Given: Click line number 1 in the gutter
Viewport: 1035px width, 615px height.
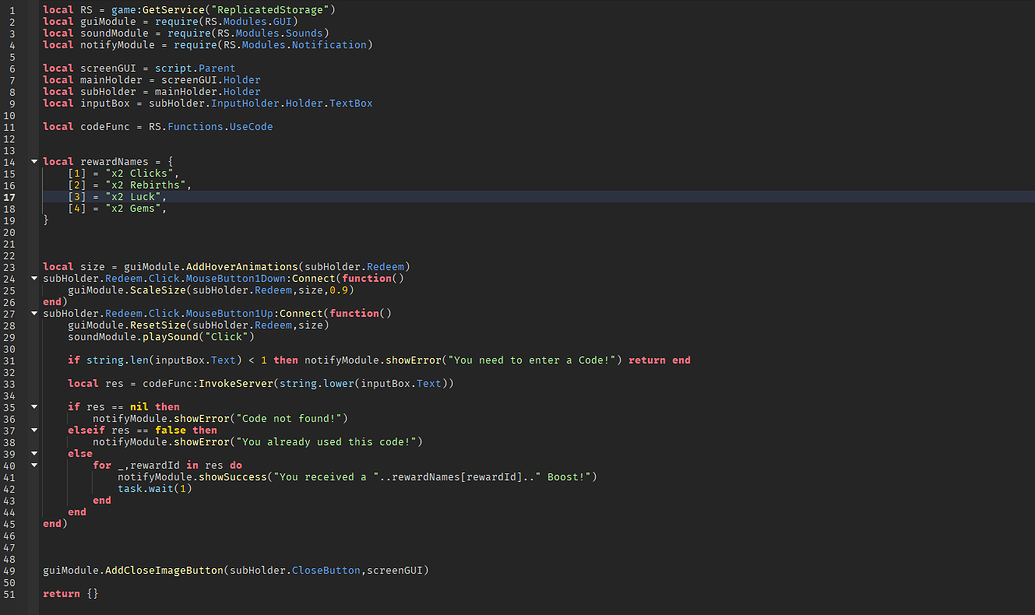Looking at the screenshot, I should pyautogui.click(x=12, y=9).
